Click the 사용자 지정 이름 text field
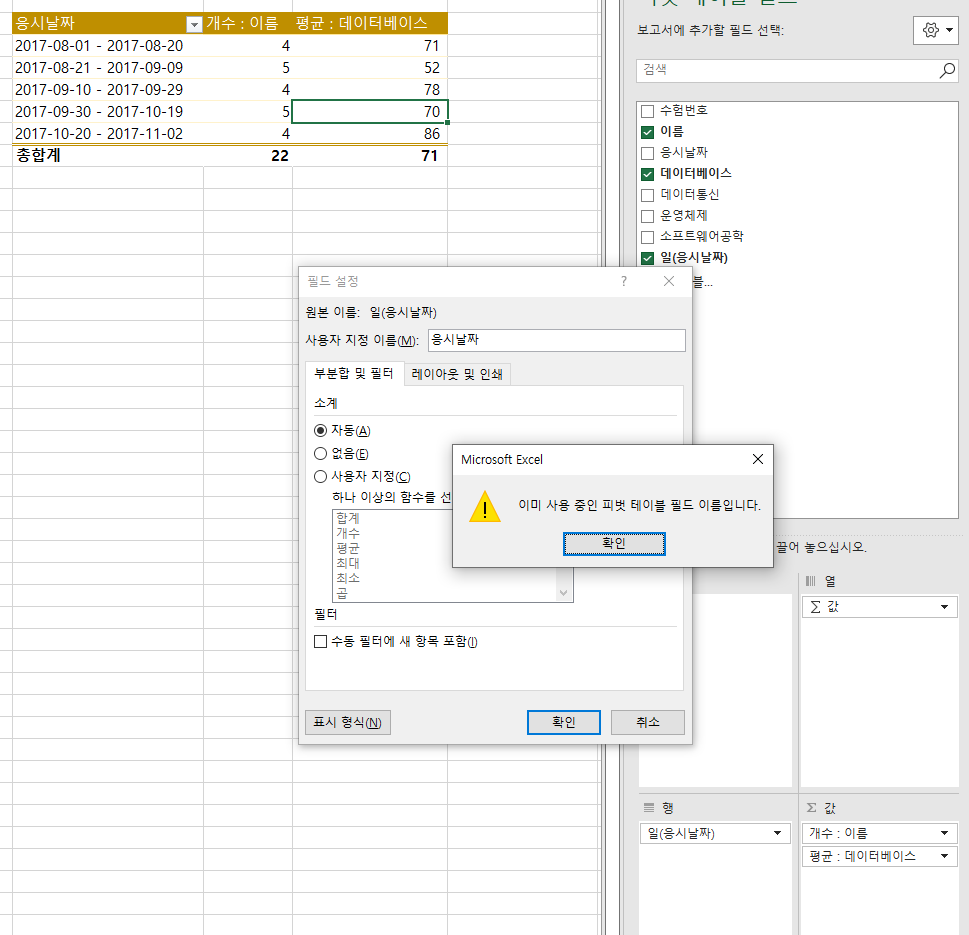Viewport: 969px width, 935px height. 556,340
